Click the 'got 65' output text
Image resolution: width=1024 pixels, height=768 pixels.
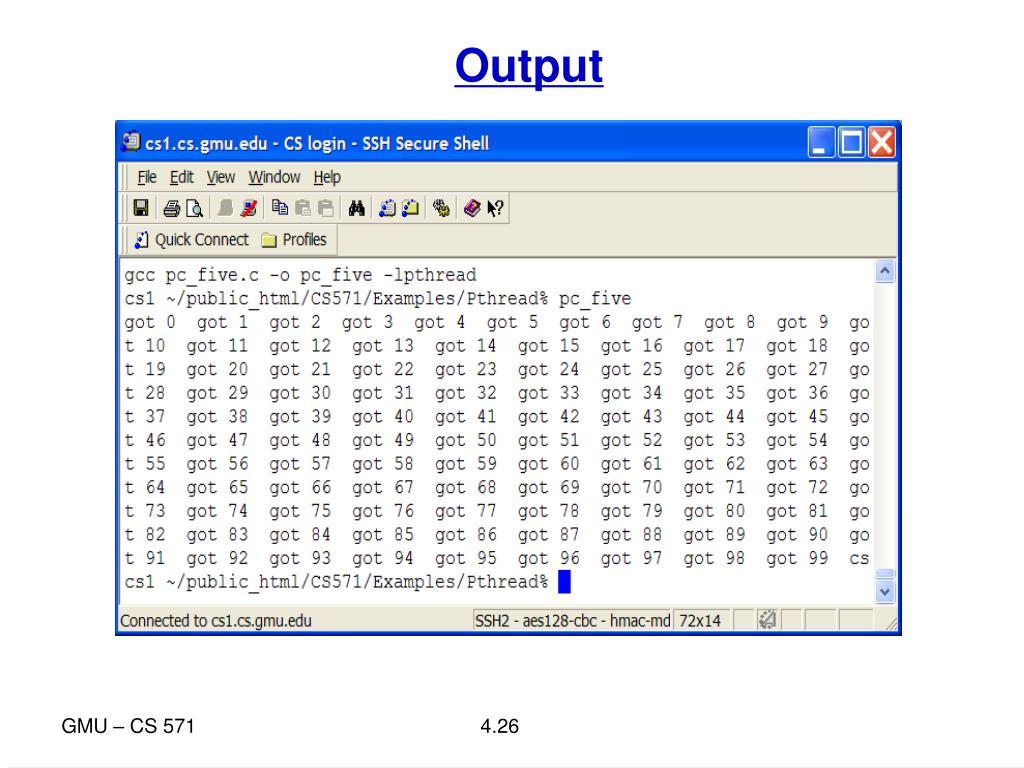tap(217, 487)
